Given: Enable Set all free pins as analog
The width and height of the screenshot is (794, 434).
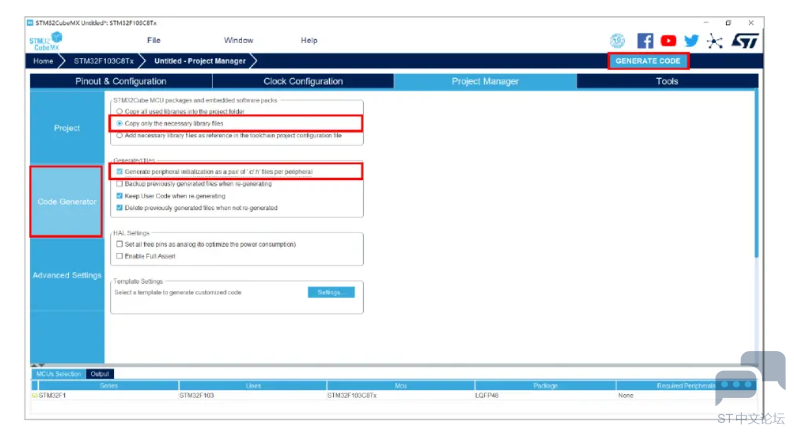Looking at the screenshot, I should point(120,244).
